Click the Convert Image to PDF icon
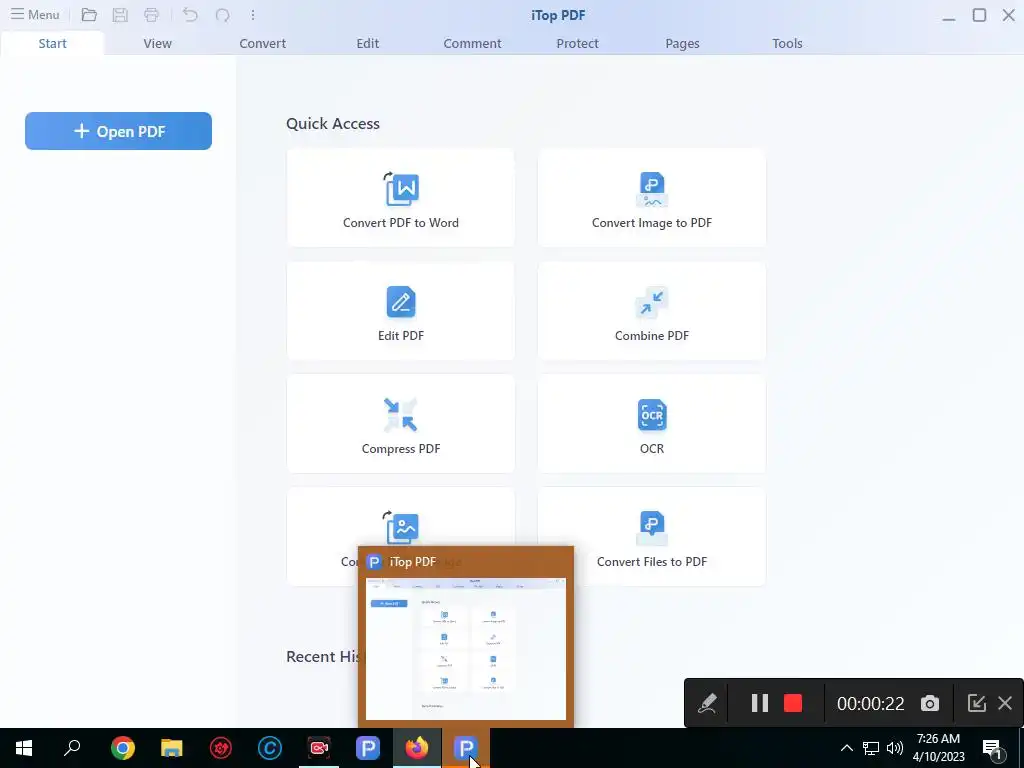The height and width of the screenshot is (768, 1024). pos(652,189)
